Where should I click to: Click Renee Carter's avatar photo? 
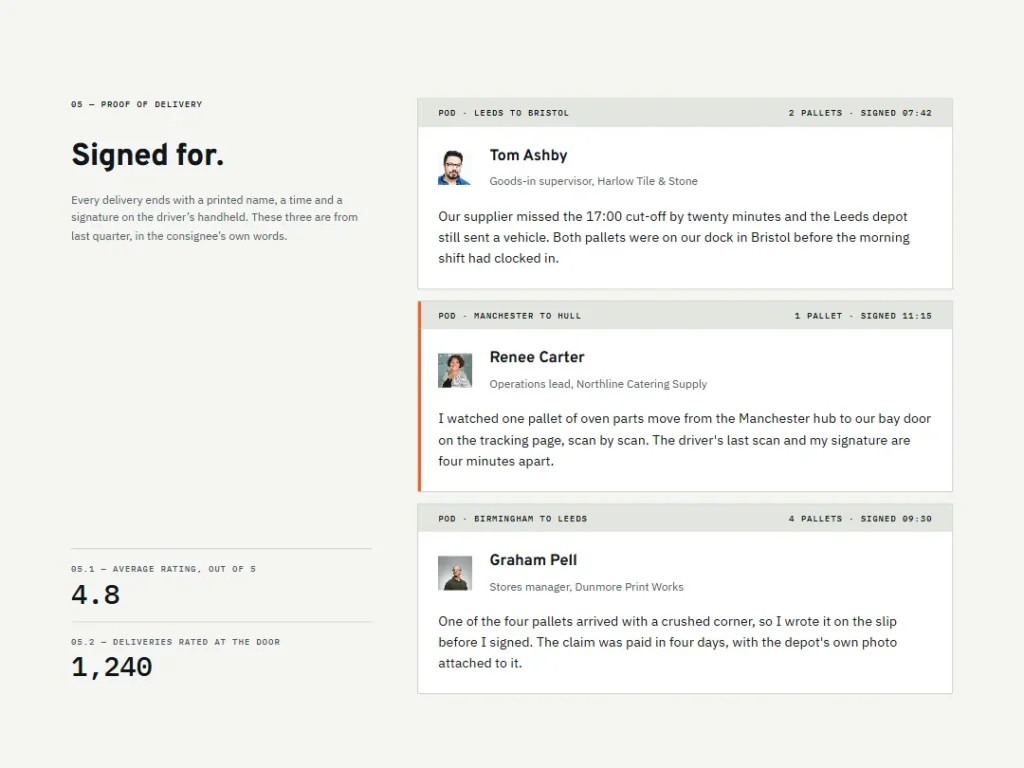(x=455, y=370)
